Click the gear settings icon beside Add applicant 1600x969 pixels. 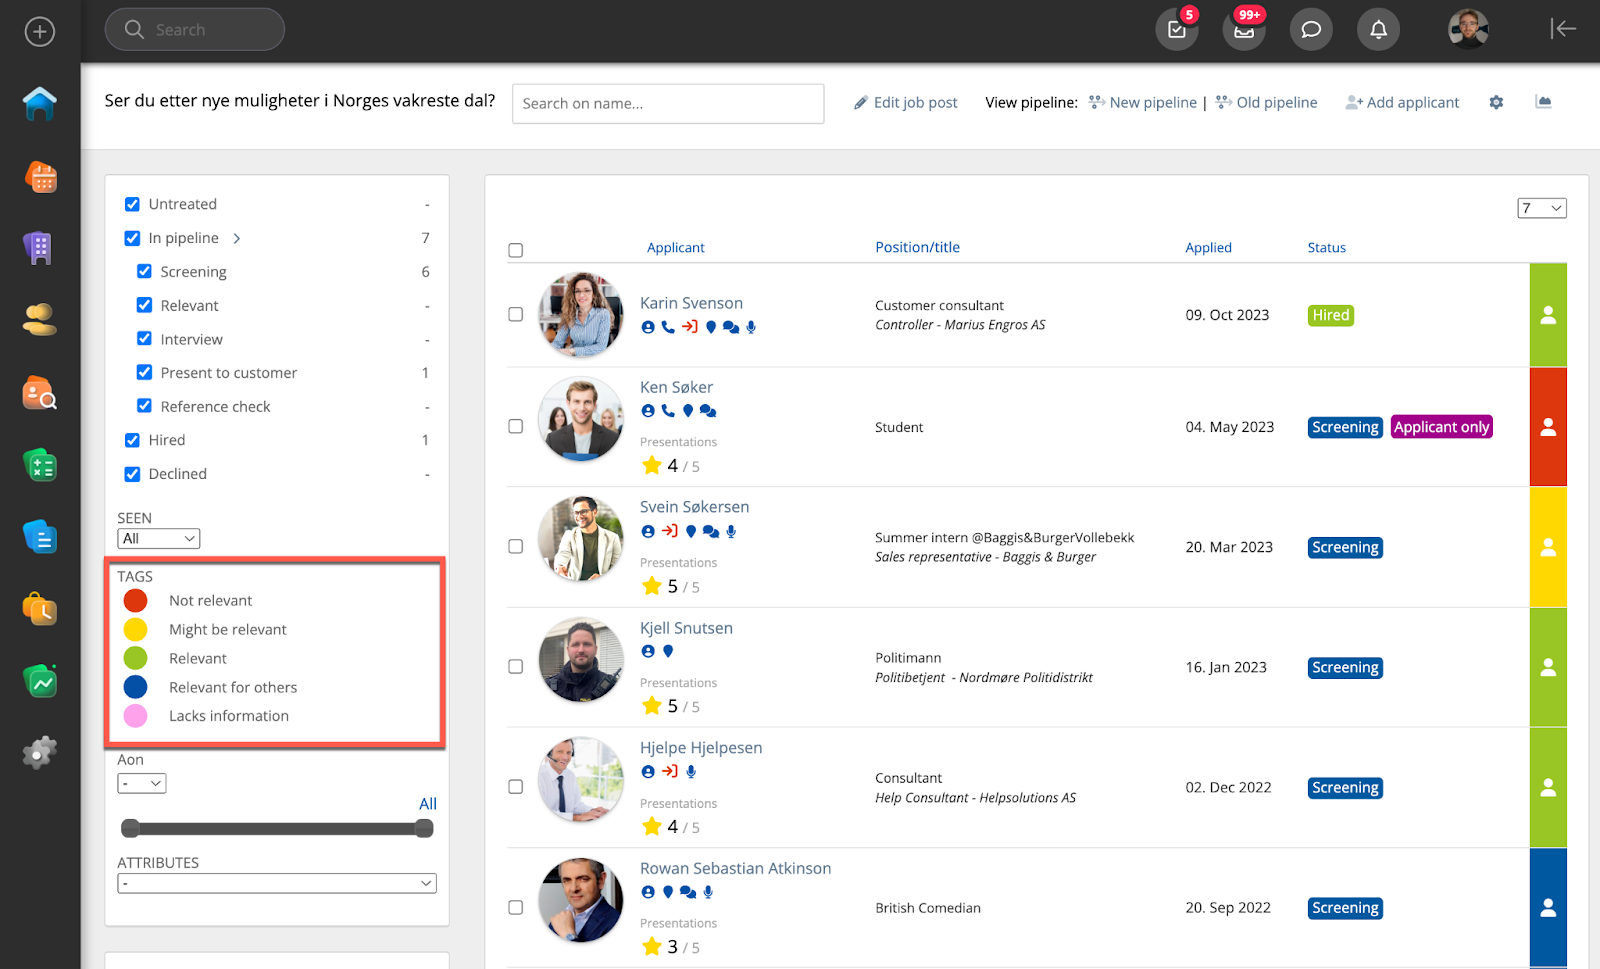[x=1496, y=102]
